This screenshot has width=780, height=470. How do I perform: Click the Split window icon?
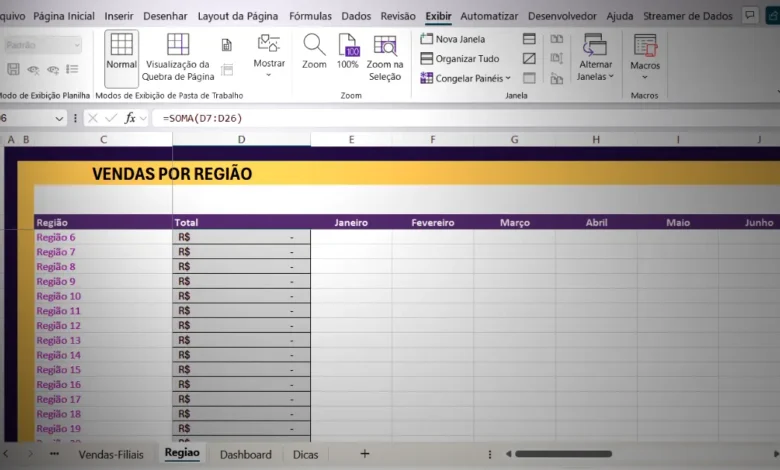point(529,39)
